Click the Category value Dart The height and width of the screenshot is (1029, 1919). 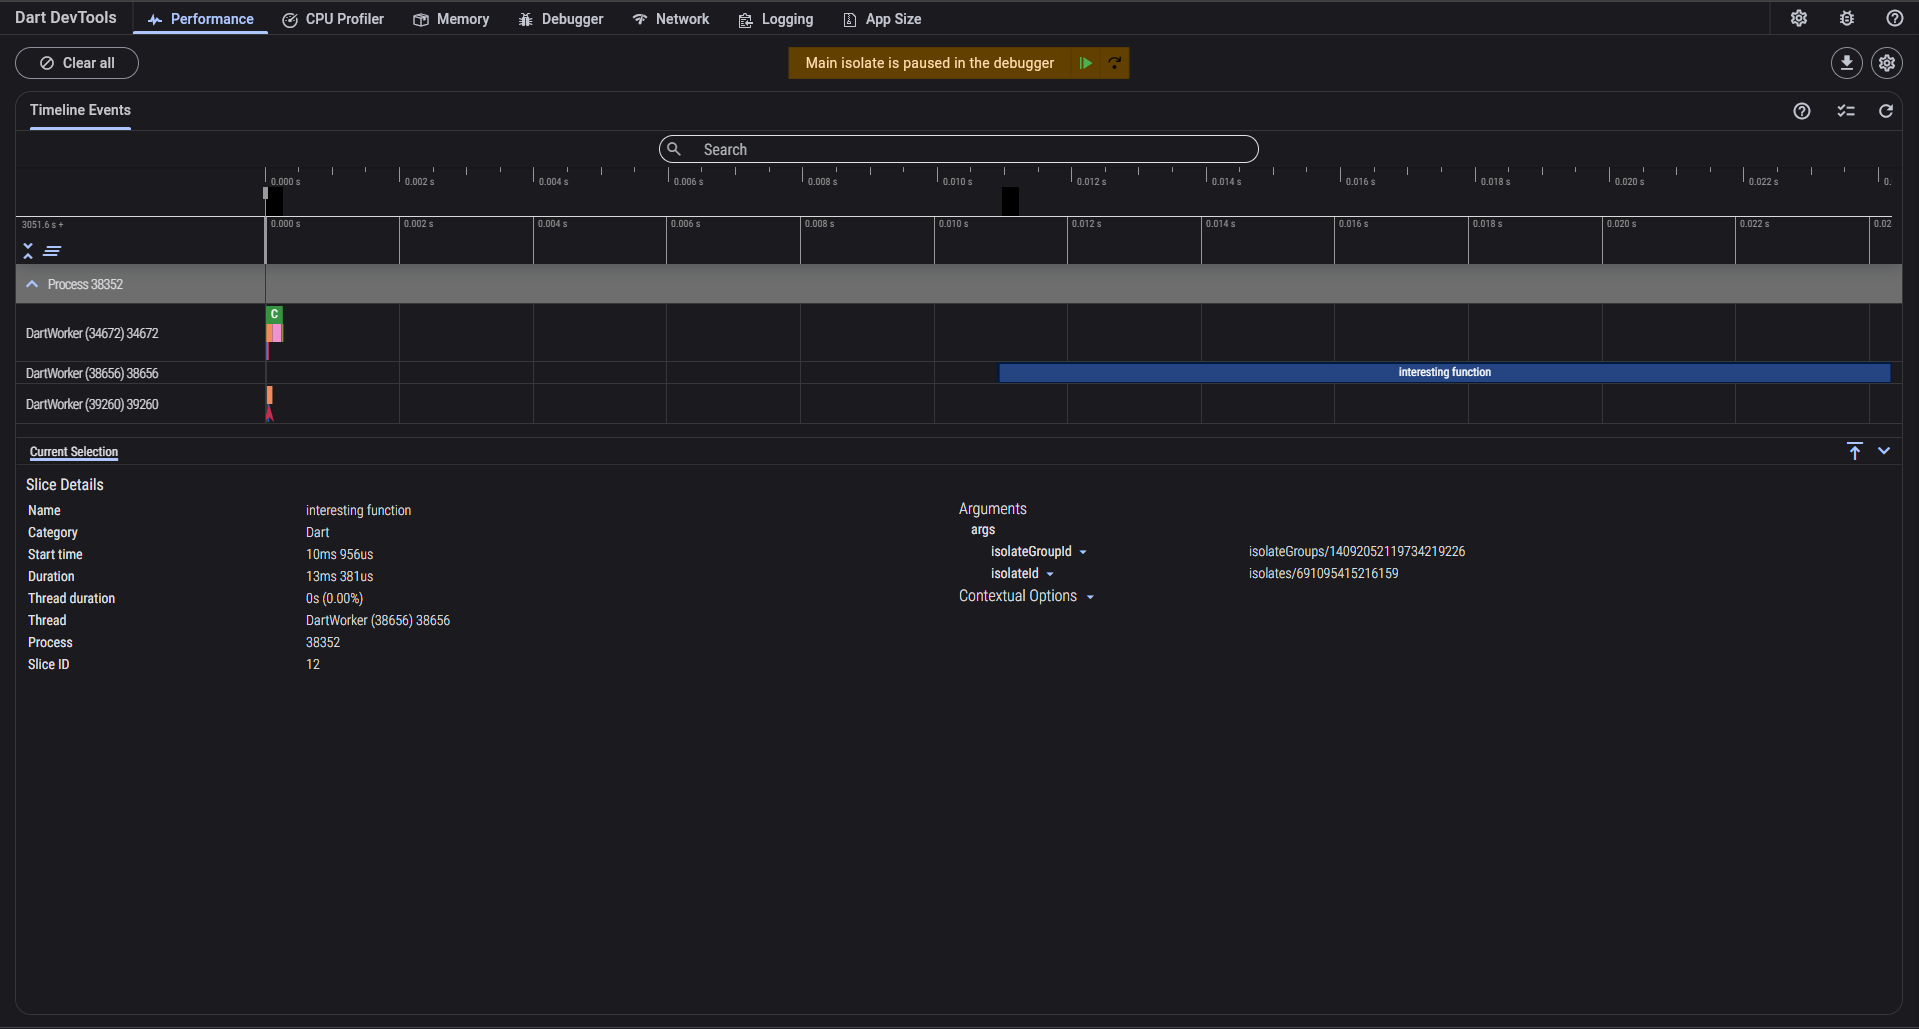317,532
